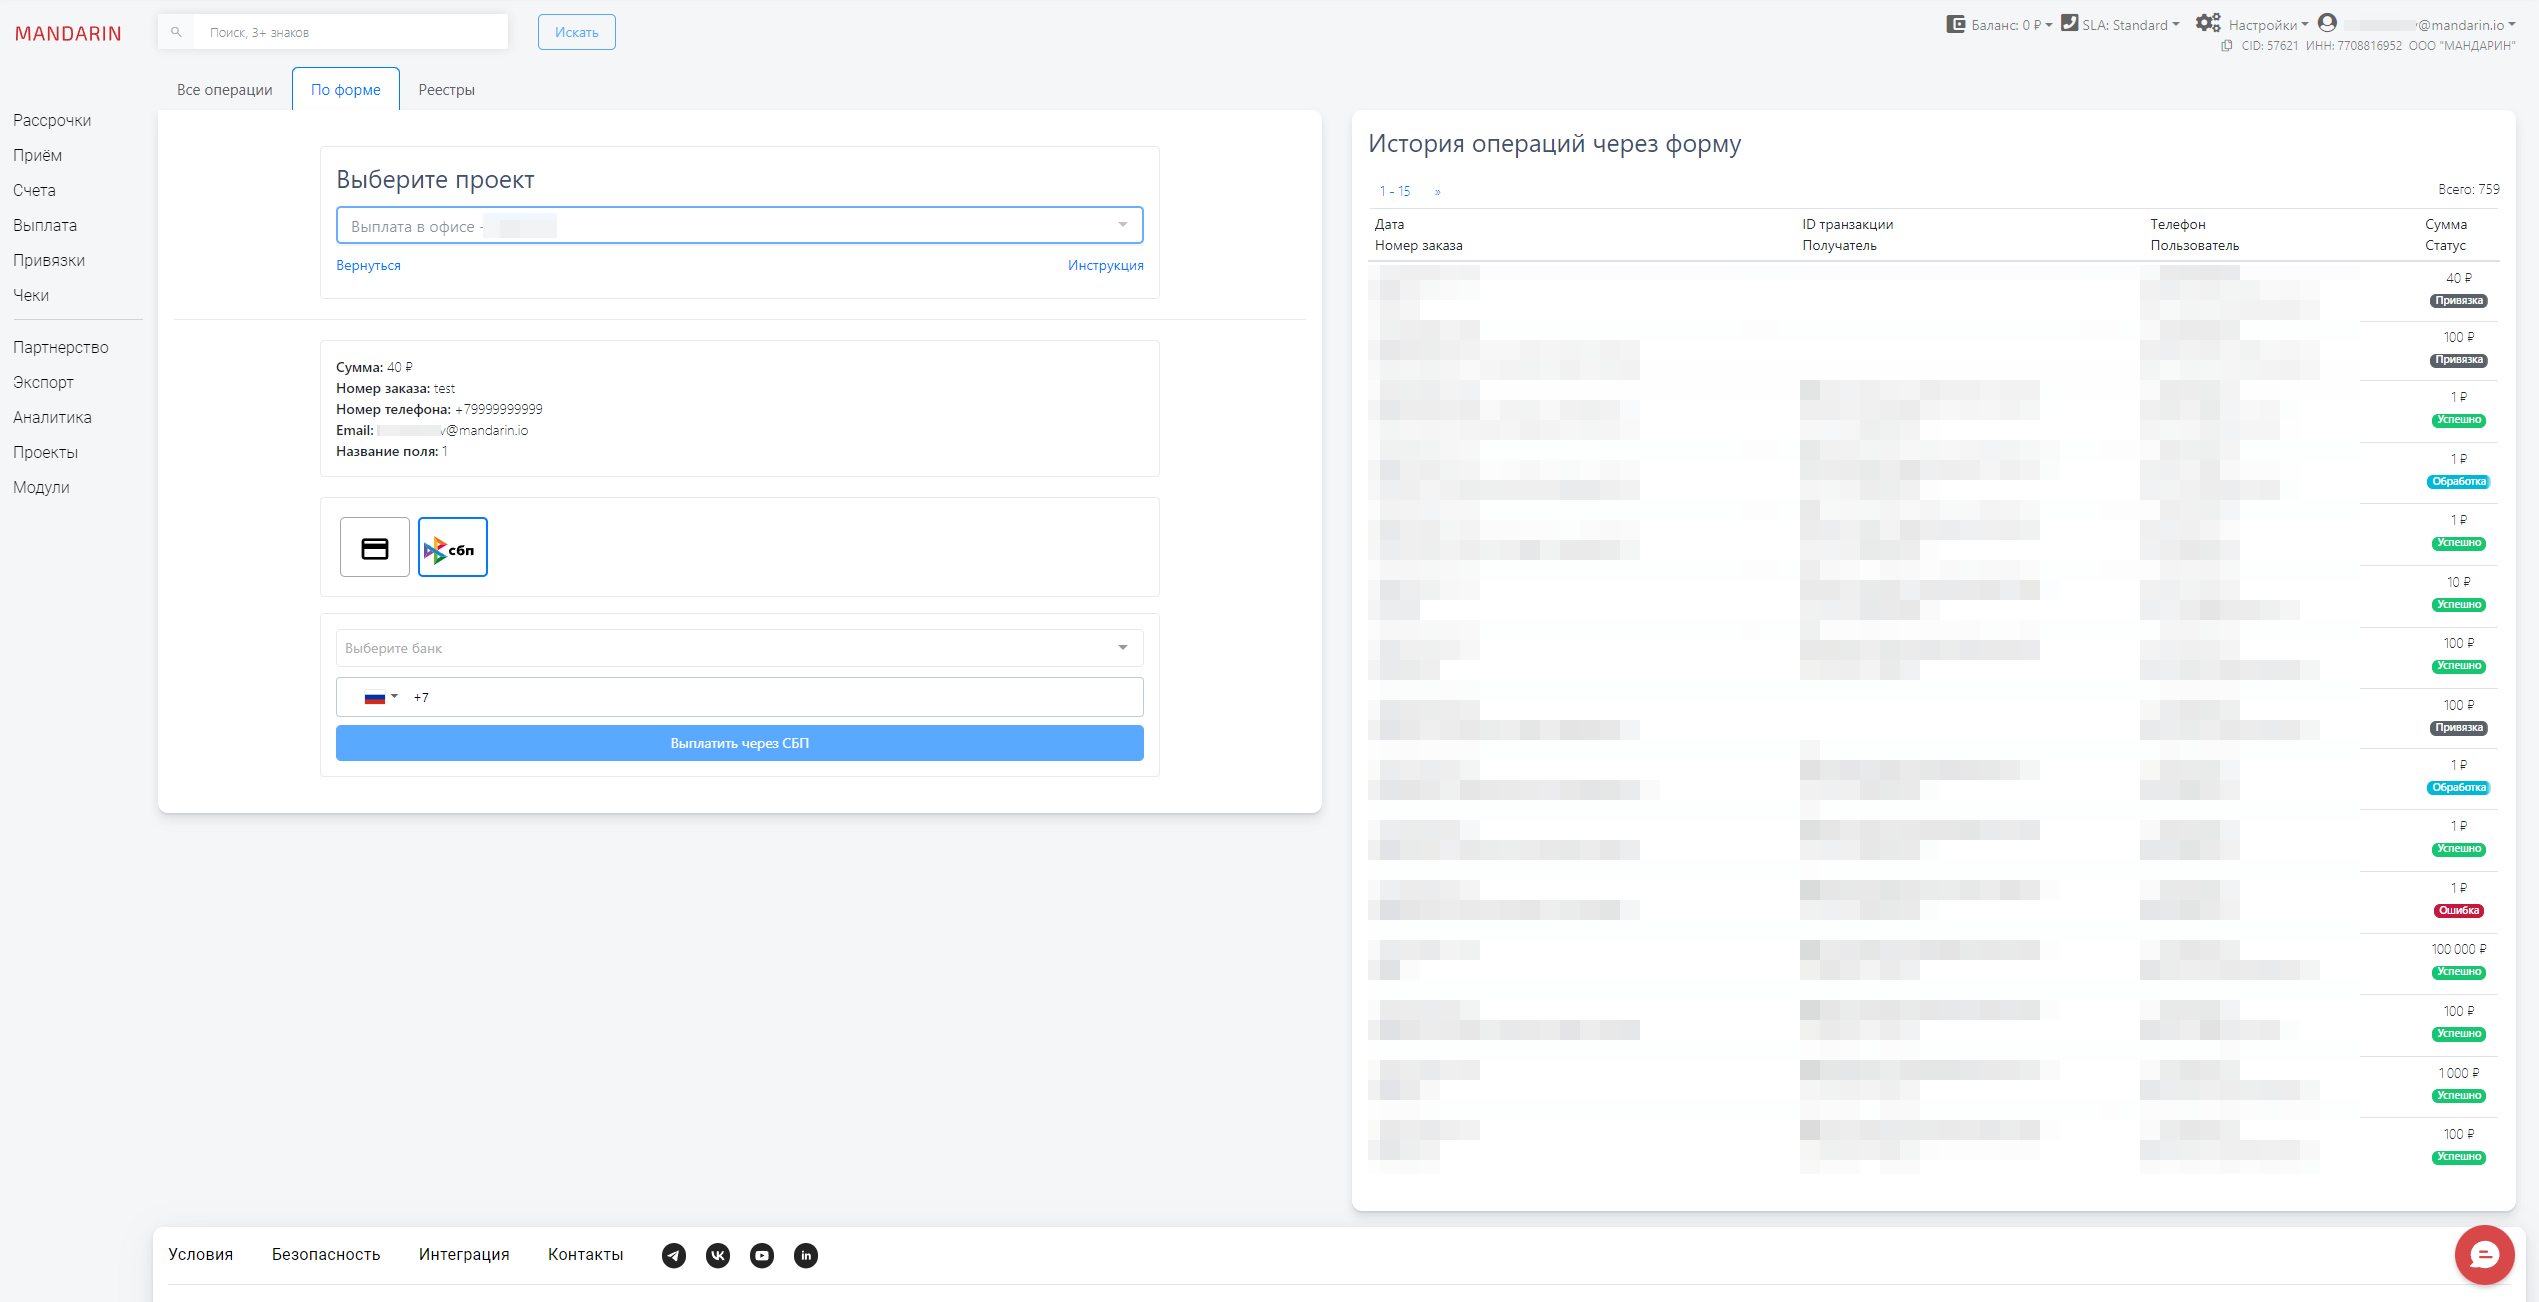Image resolution: width=2539 pixels, height=1302 pixels.
Task: Click into the search field at top
Action: pyautogui.click(x=350, y=32)
